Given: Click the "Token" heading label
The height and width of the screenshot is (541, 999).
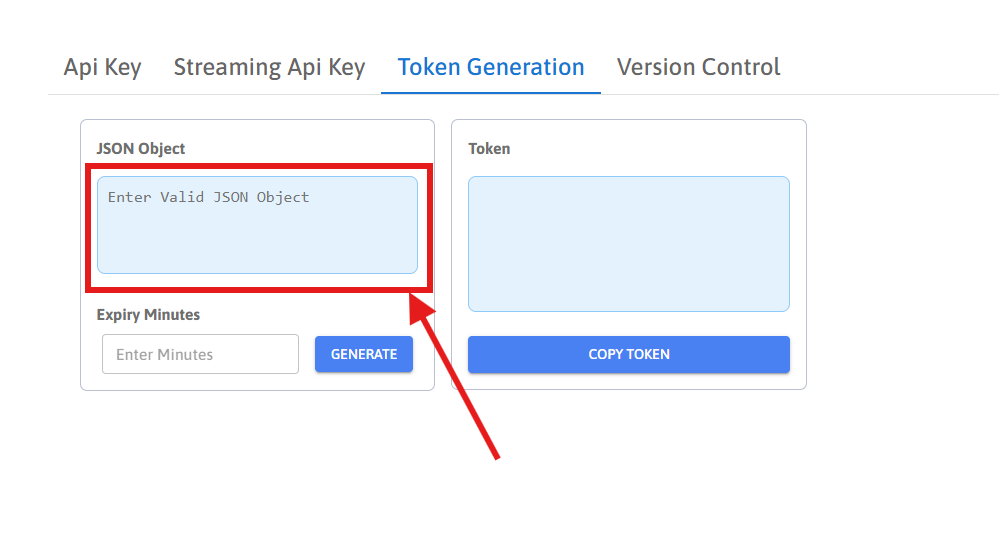Looking at the screenshot, I should (489, 149).
